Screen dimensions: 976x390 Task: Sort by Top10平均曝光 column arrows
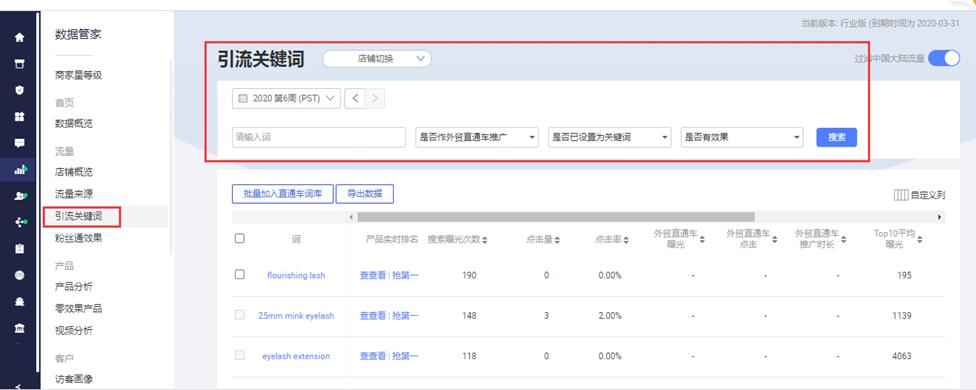tap(919, 239)
